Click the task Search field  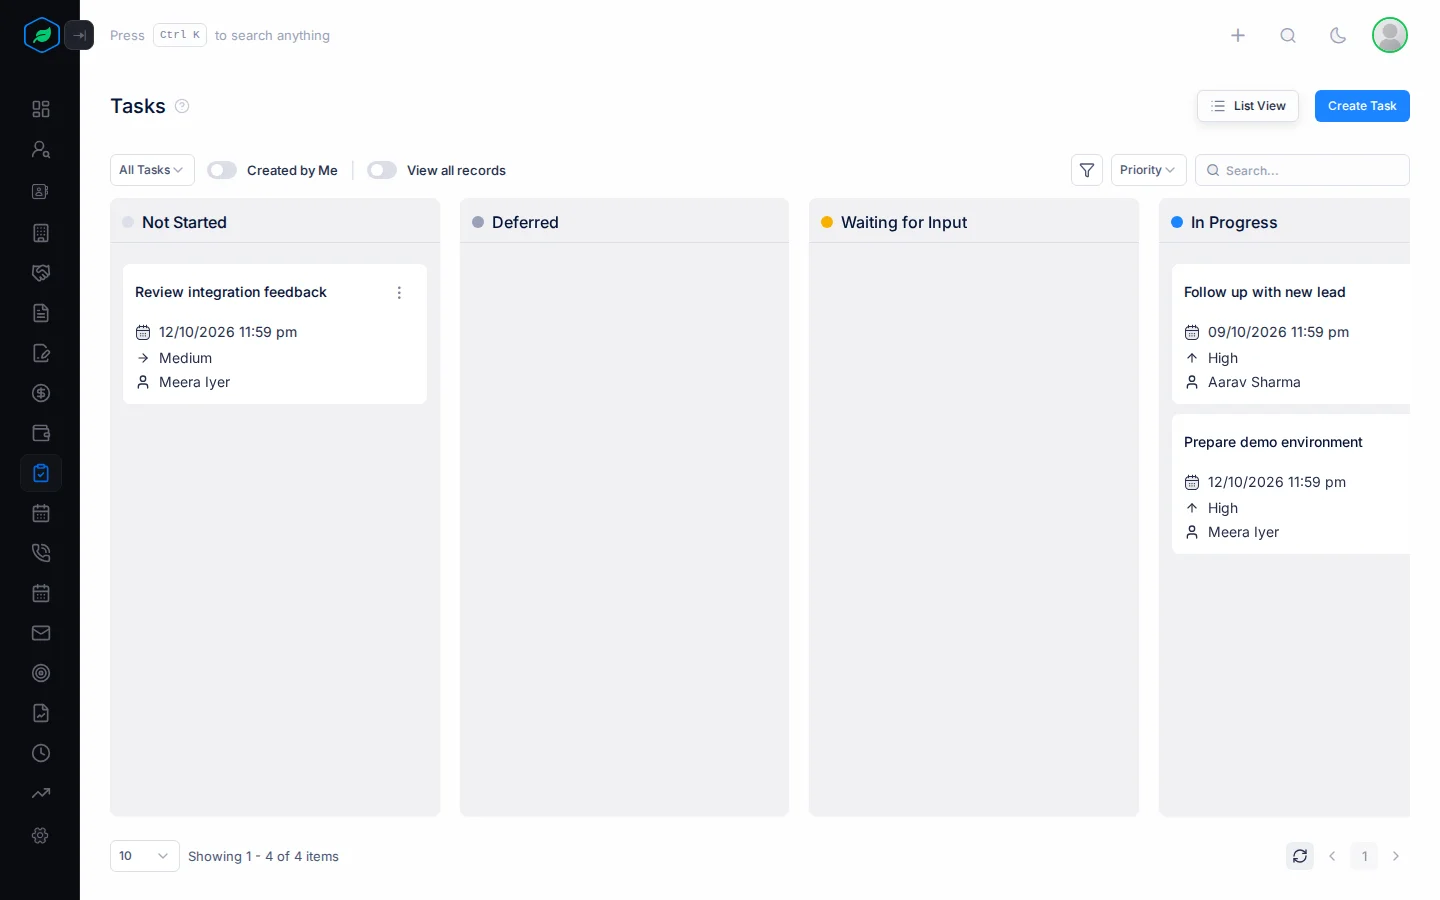[1302, 170]
